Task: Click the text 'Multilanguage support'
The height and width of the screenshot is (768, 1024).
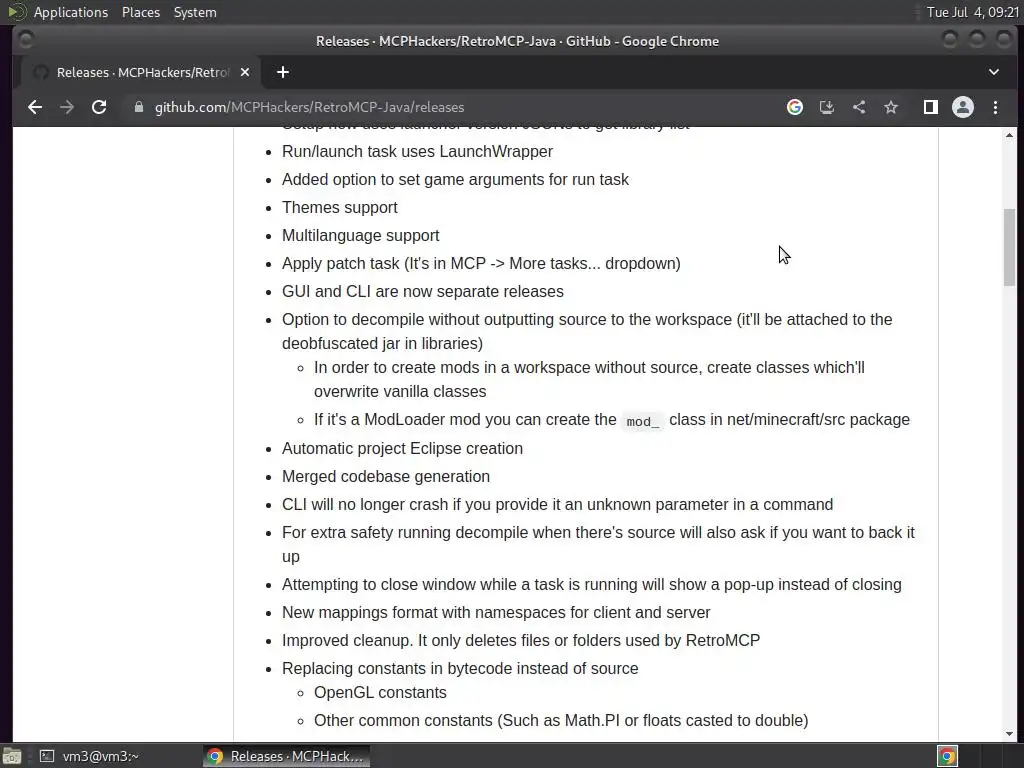Action: pyautogui.click(x=360, y=236)
